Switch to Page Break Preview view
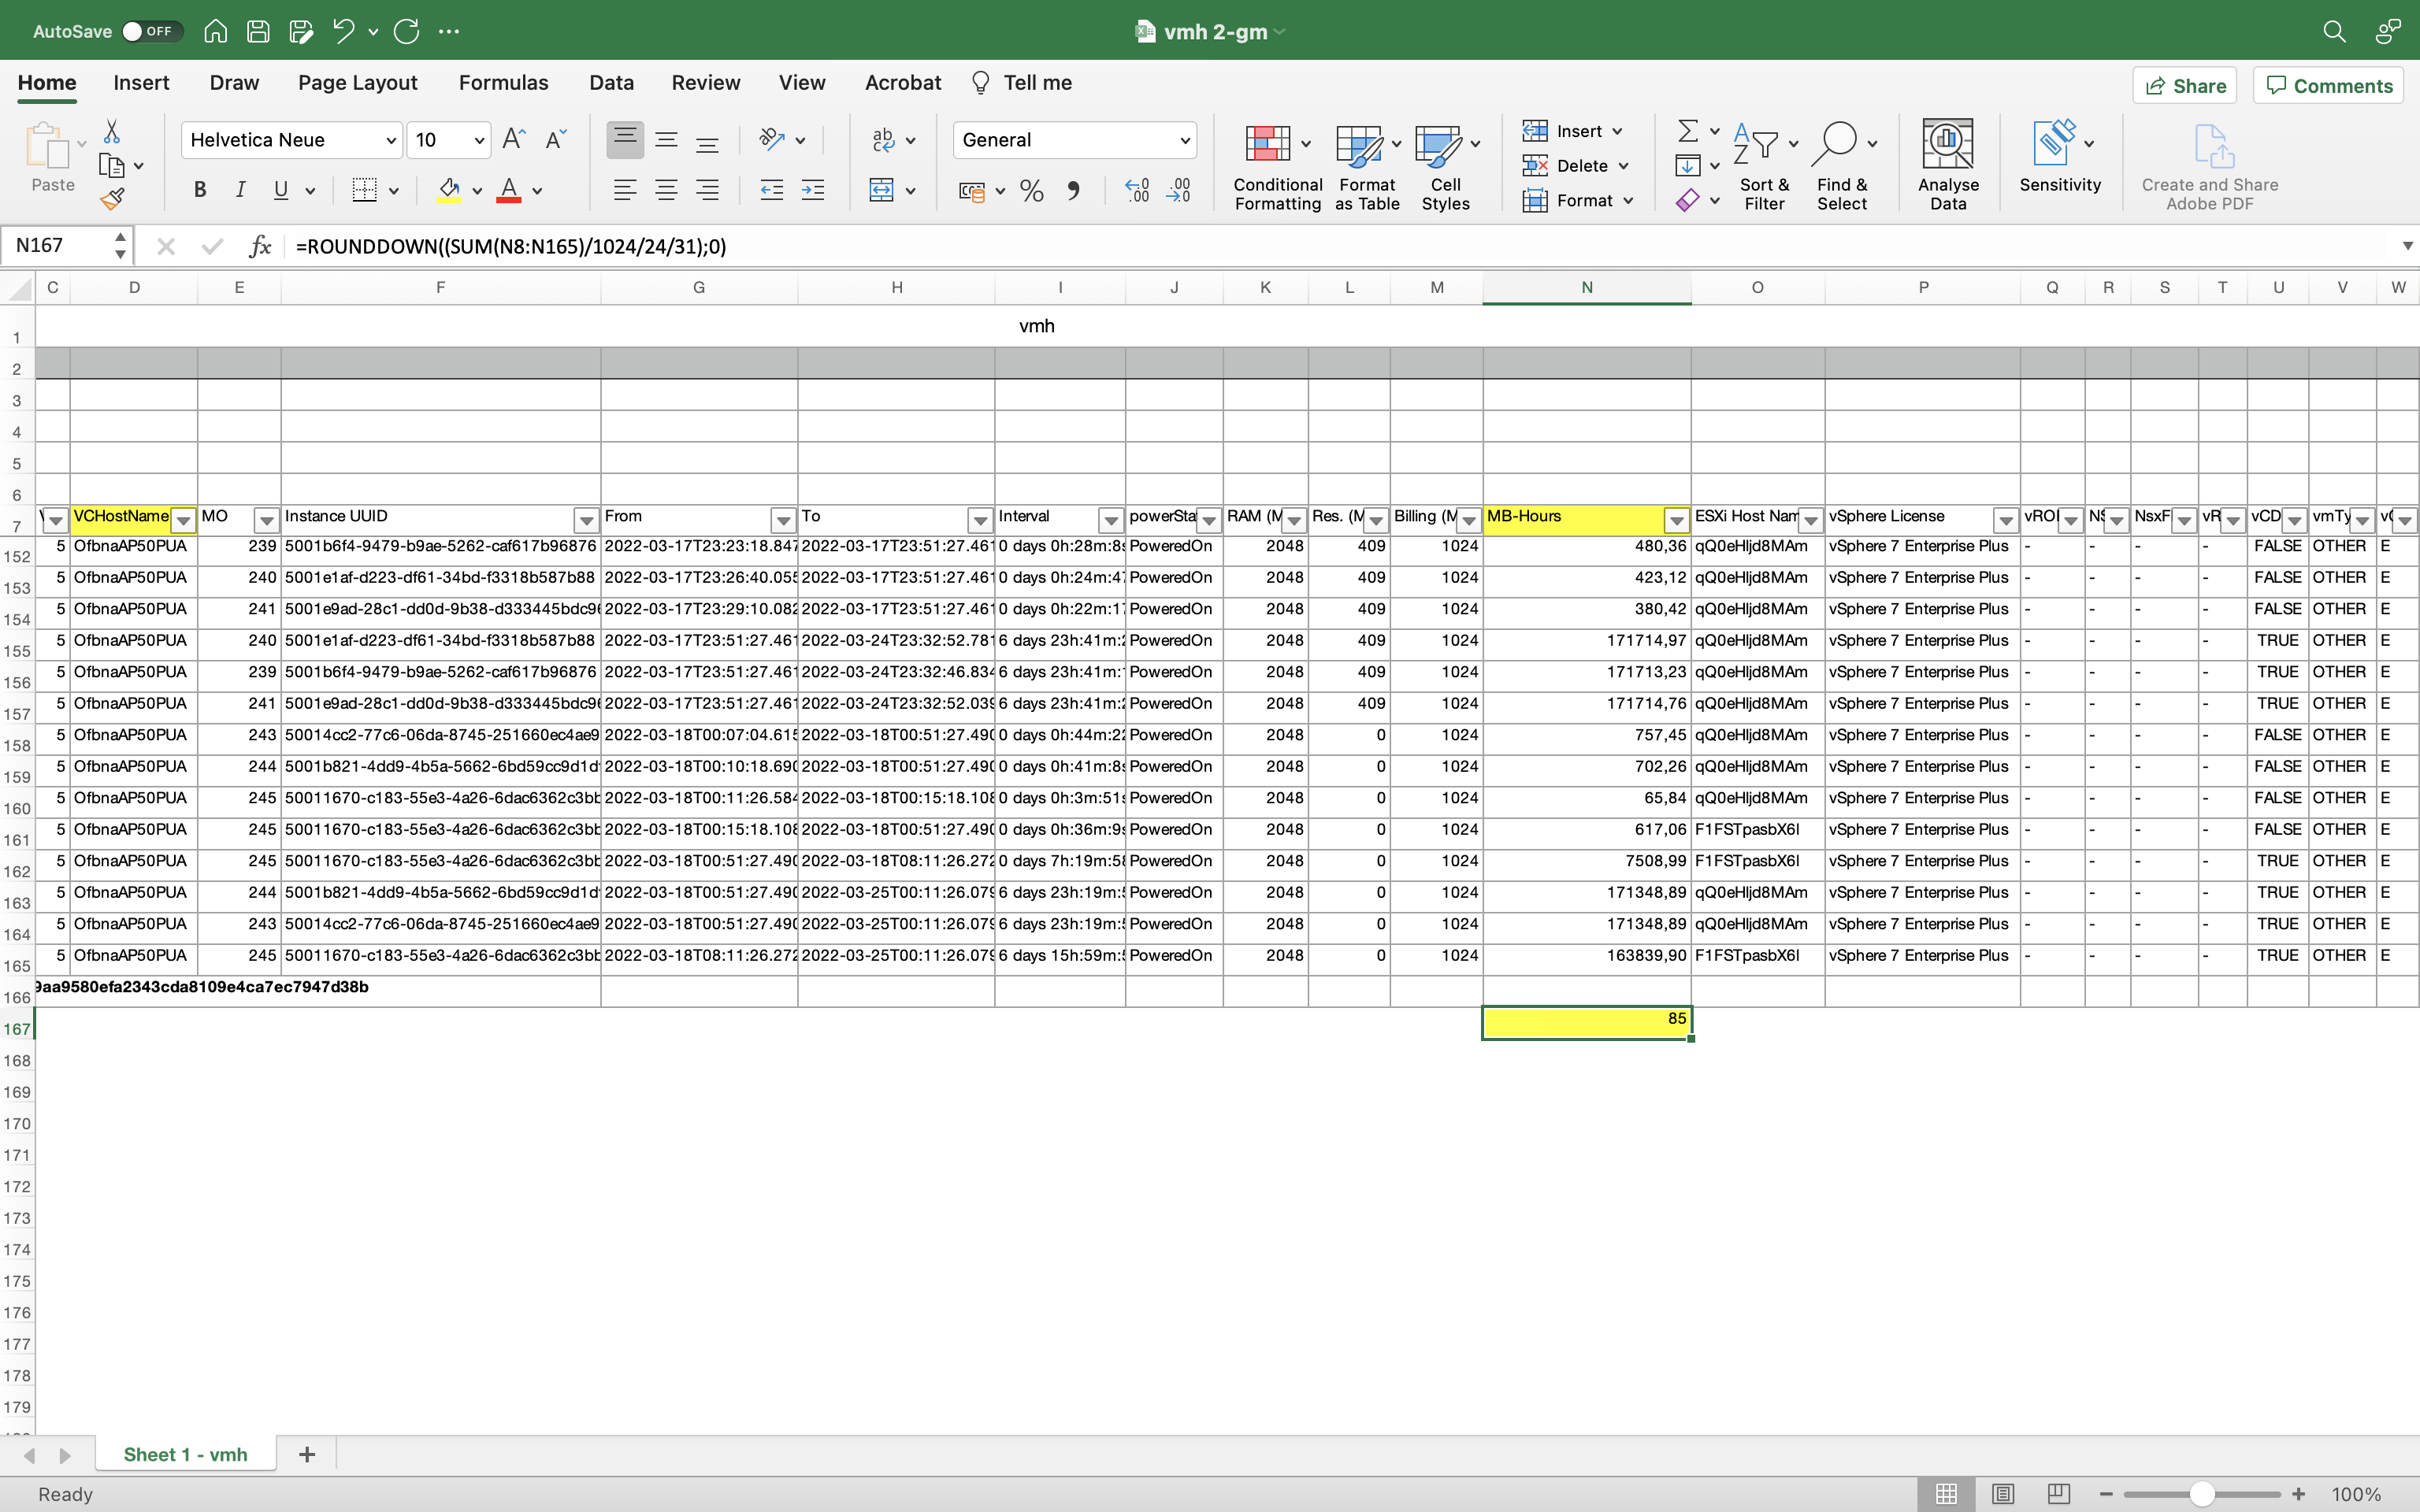The height and width of the screenshot is (1512, 2420). click(x=2058, y=1493)
